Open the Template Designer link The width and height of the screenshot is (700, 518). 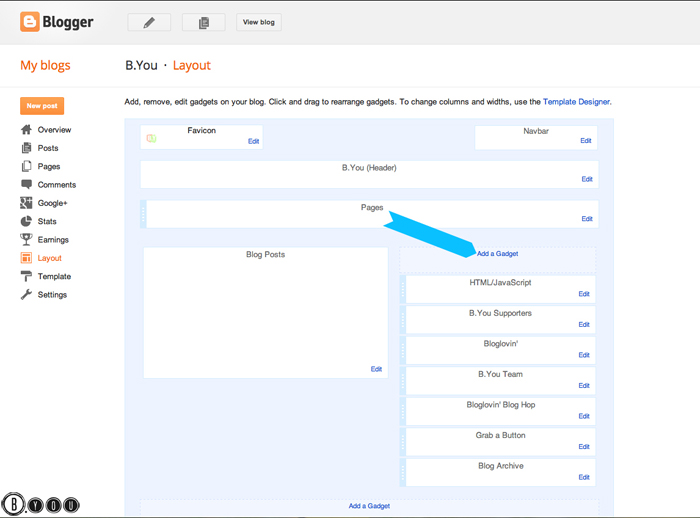point(576,102)
